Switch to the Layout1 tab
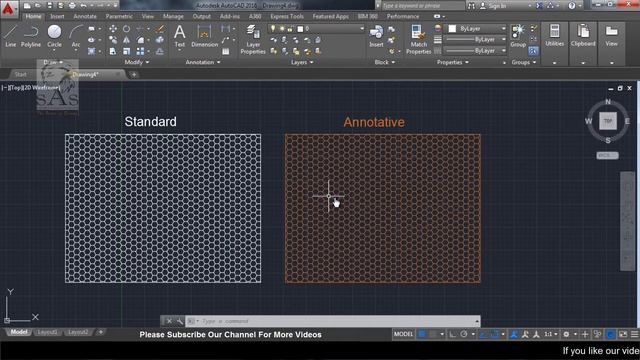Viewport: 640px width, 360px height. click(x=47, y=332)
